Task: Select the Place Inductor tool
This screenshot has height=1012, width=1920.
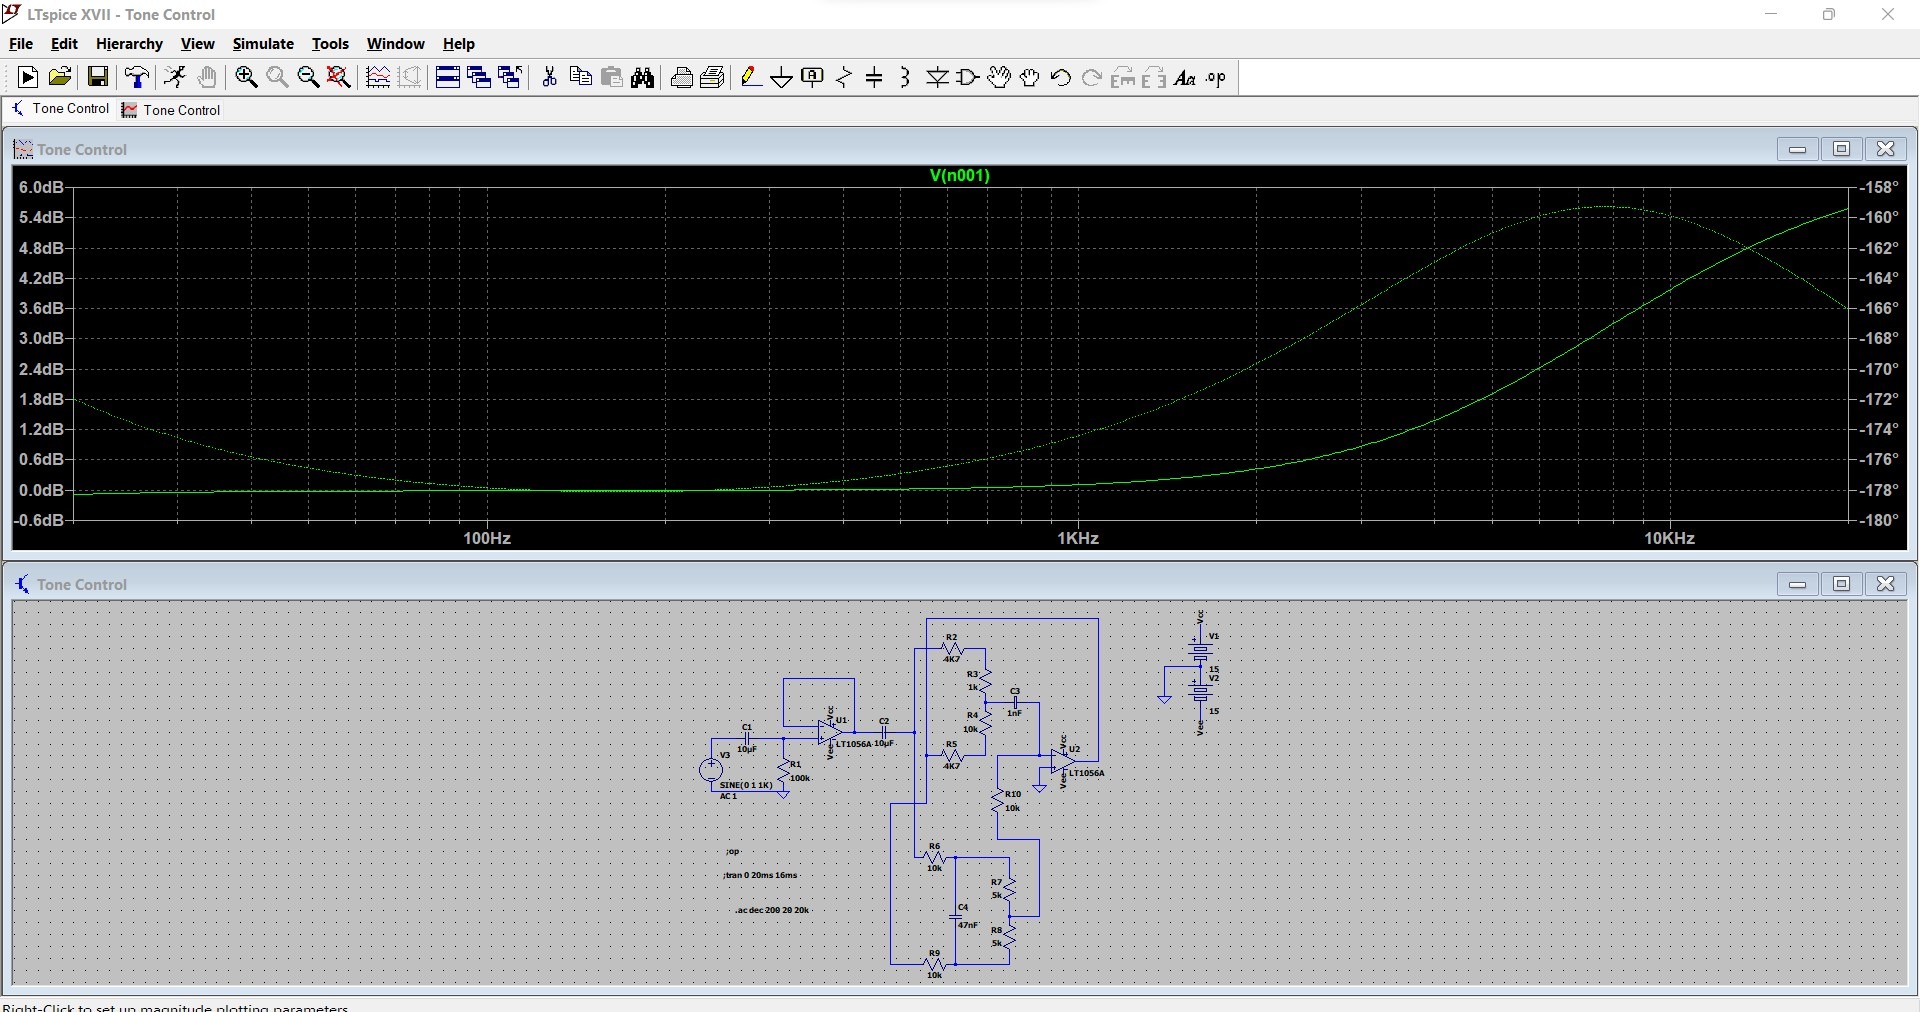Action: 906,77
